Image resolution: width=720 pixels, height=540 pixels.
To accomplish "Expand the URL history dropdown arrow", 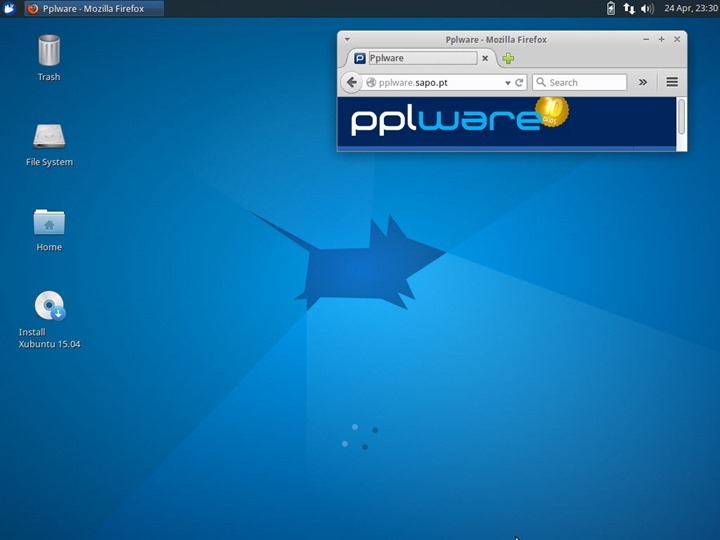I will tap(507, 83).
